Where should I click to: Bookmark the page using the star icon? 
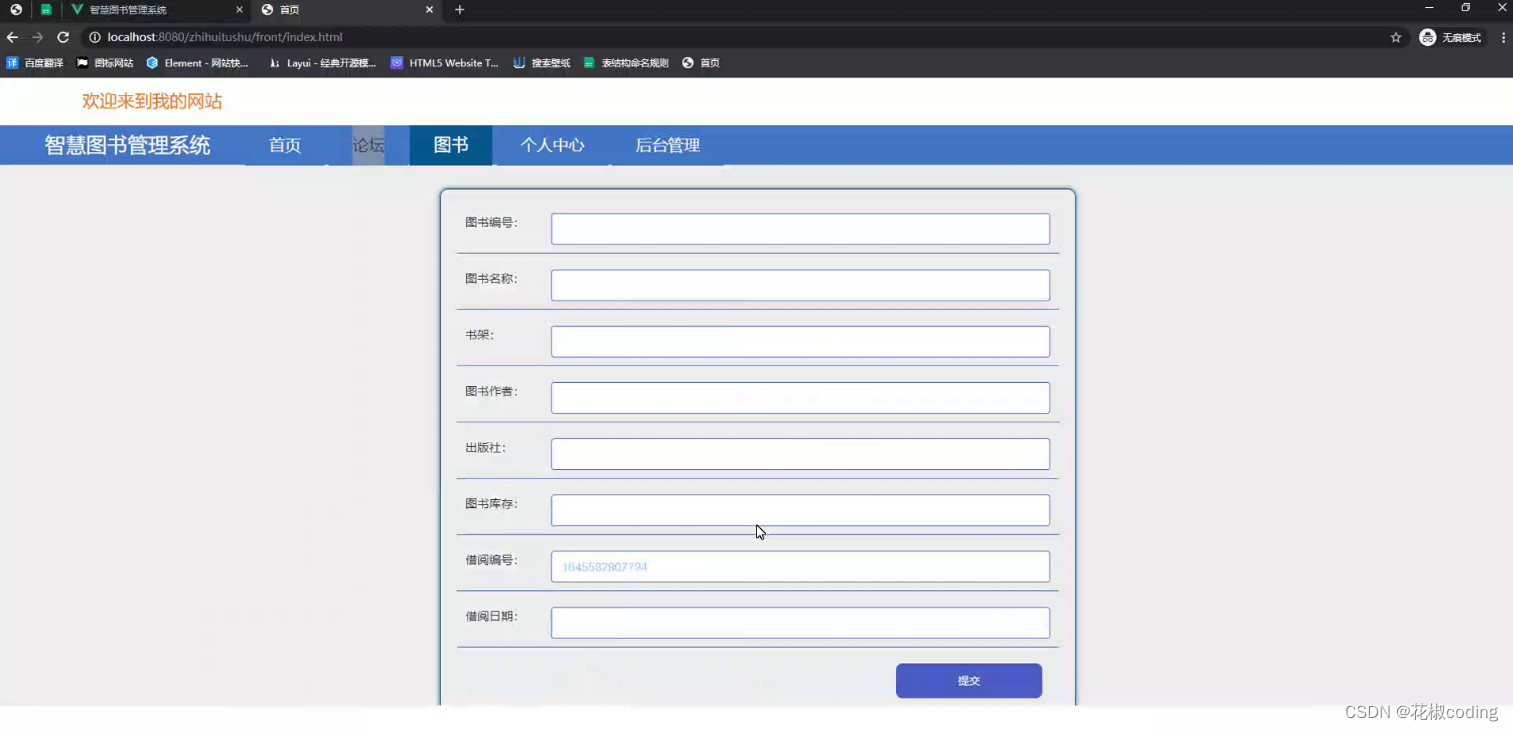point(1396,36)
